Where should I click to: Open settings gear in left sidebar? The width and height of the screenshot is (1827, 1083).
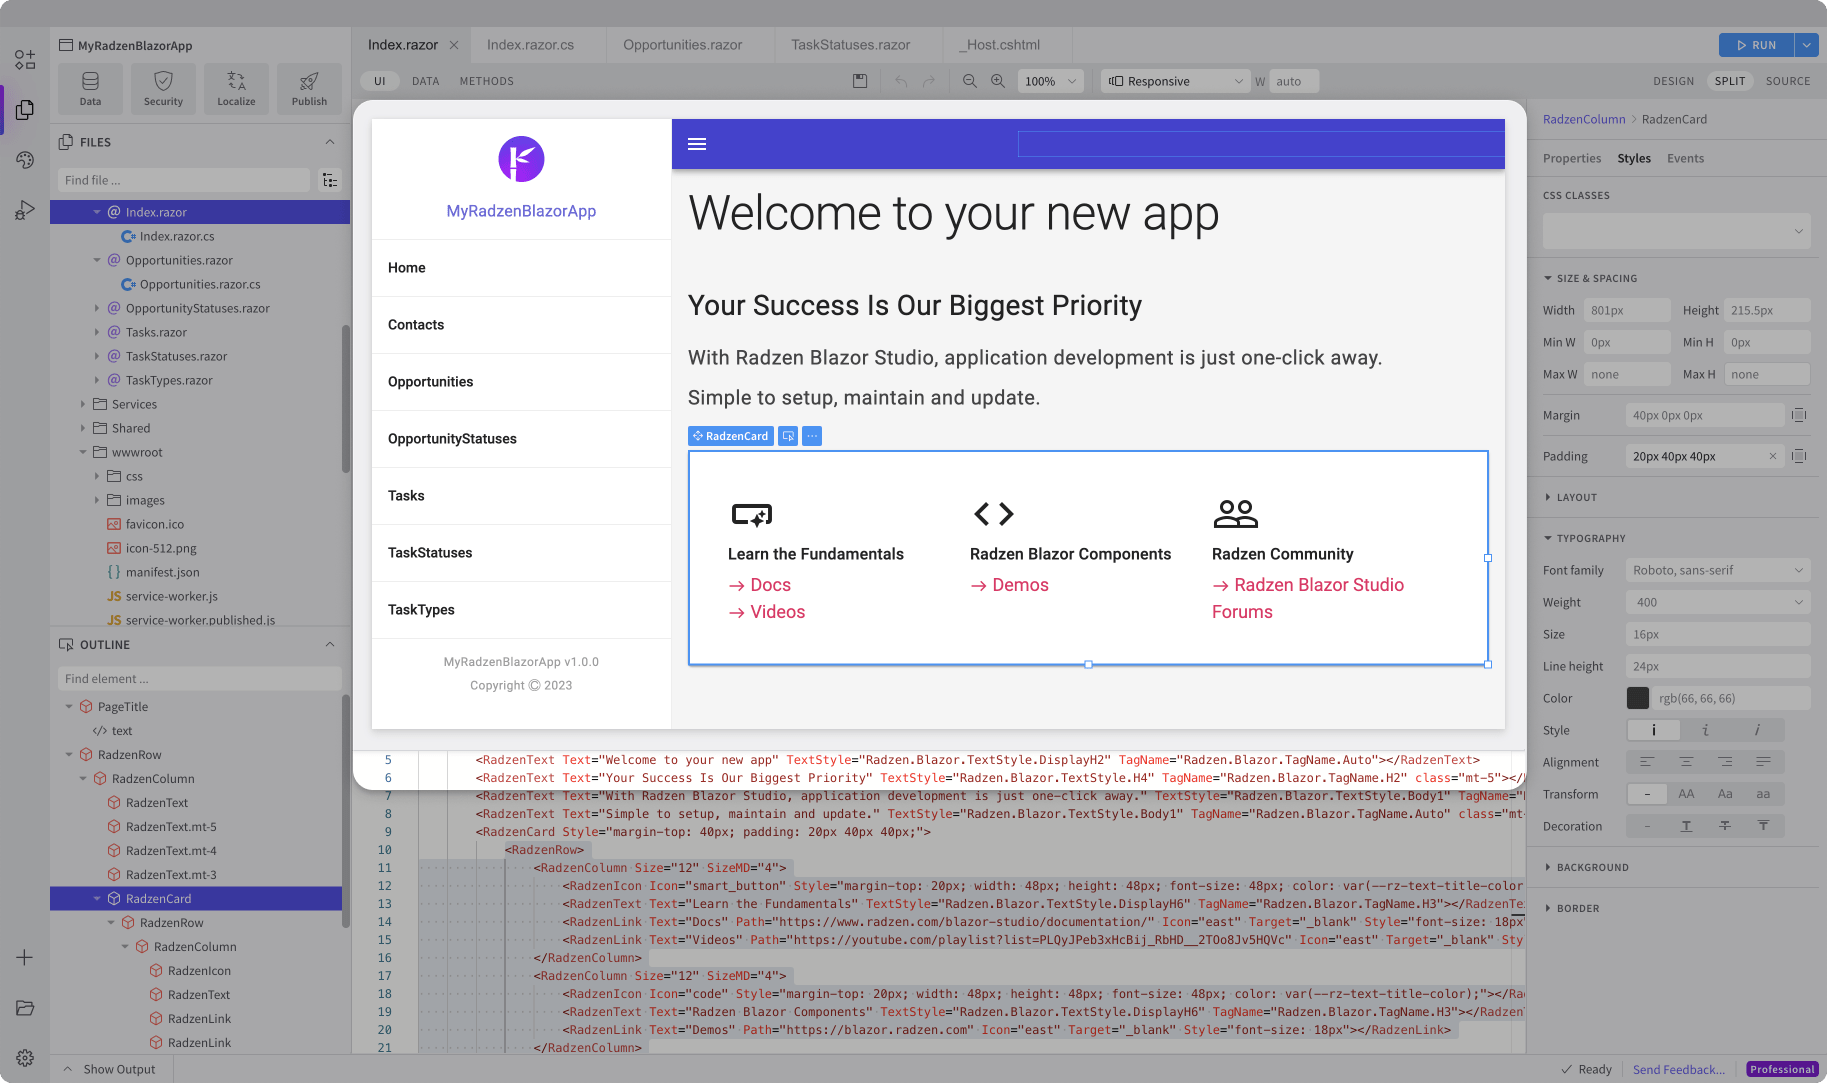(25, 1058)
